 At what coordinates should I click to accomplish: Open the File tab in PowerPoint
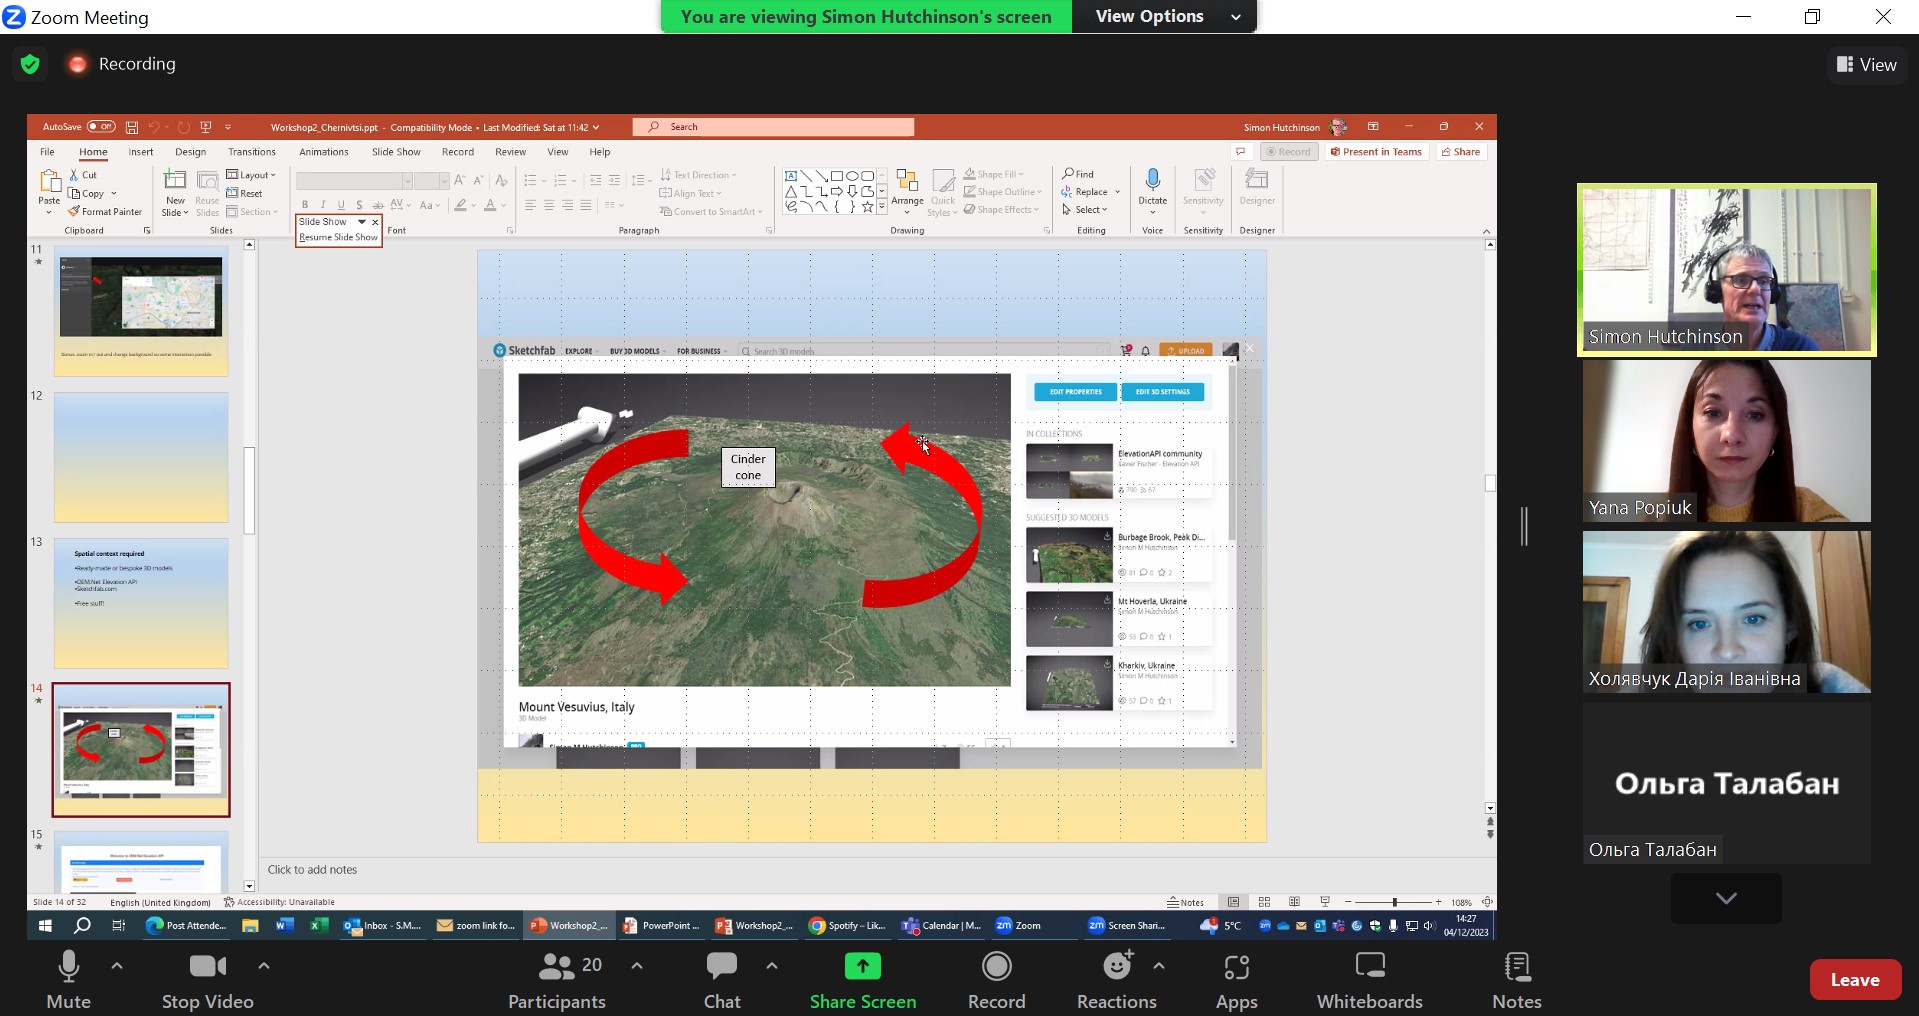[x=47, y=152]
